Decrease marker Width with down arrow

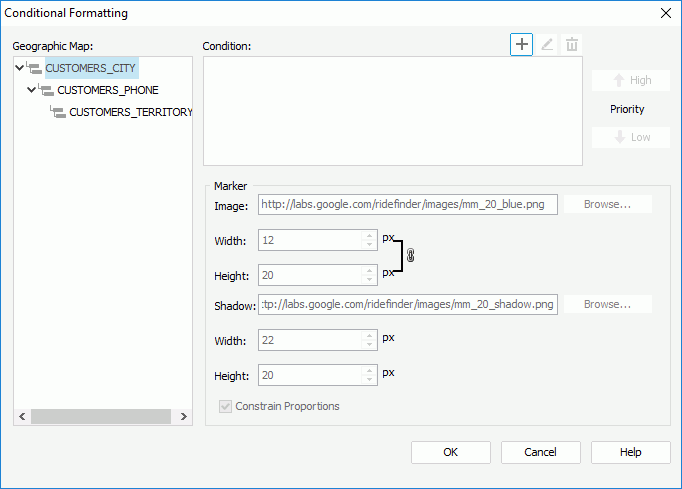369,245
